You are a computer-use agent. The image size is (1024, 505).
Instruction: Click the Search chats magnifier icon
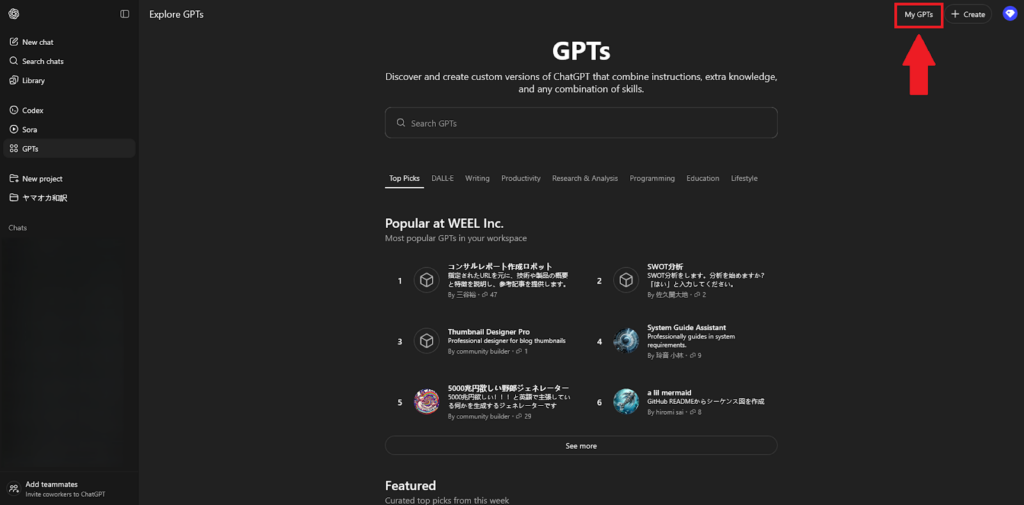point(14,61)
